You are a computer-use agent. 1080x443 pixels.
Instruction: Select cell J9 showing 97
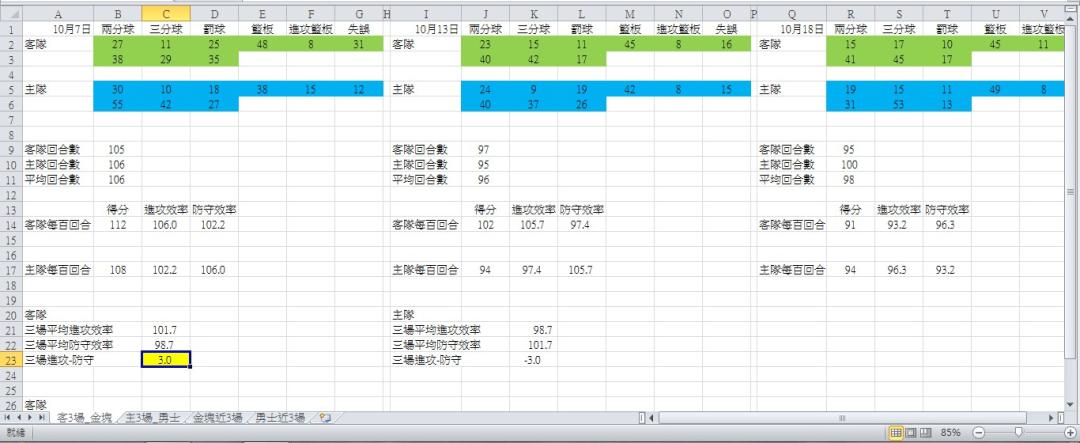pos(486,150)
